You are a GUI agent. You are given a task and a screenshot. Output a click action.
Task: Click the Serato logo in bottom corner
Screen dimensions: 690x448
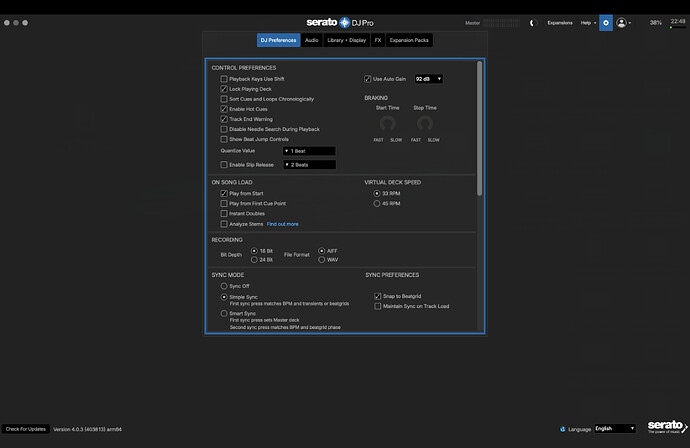[x=664, y=427]
